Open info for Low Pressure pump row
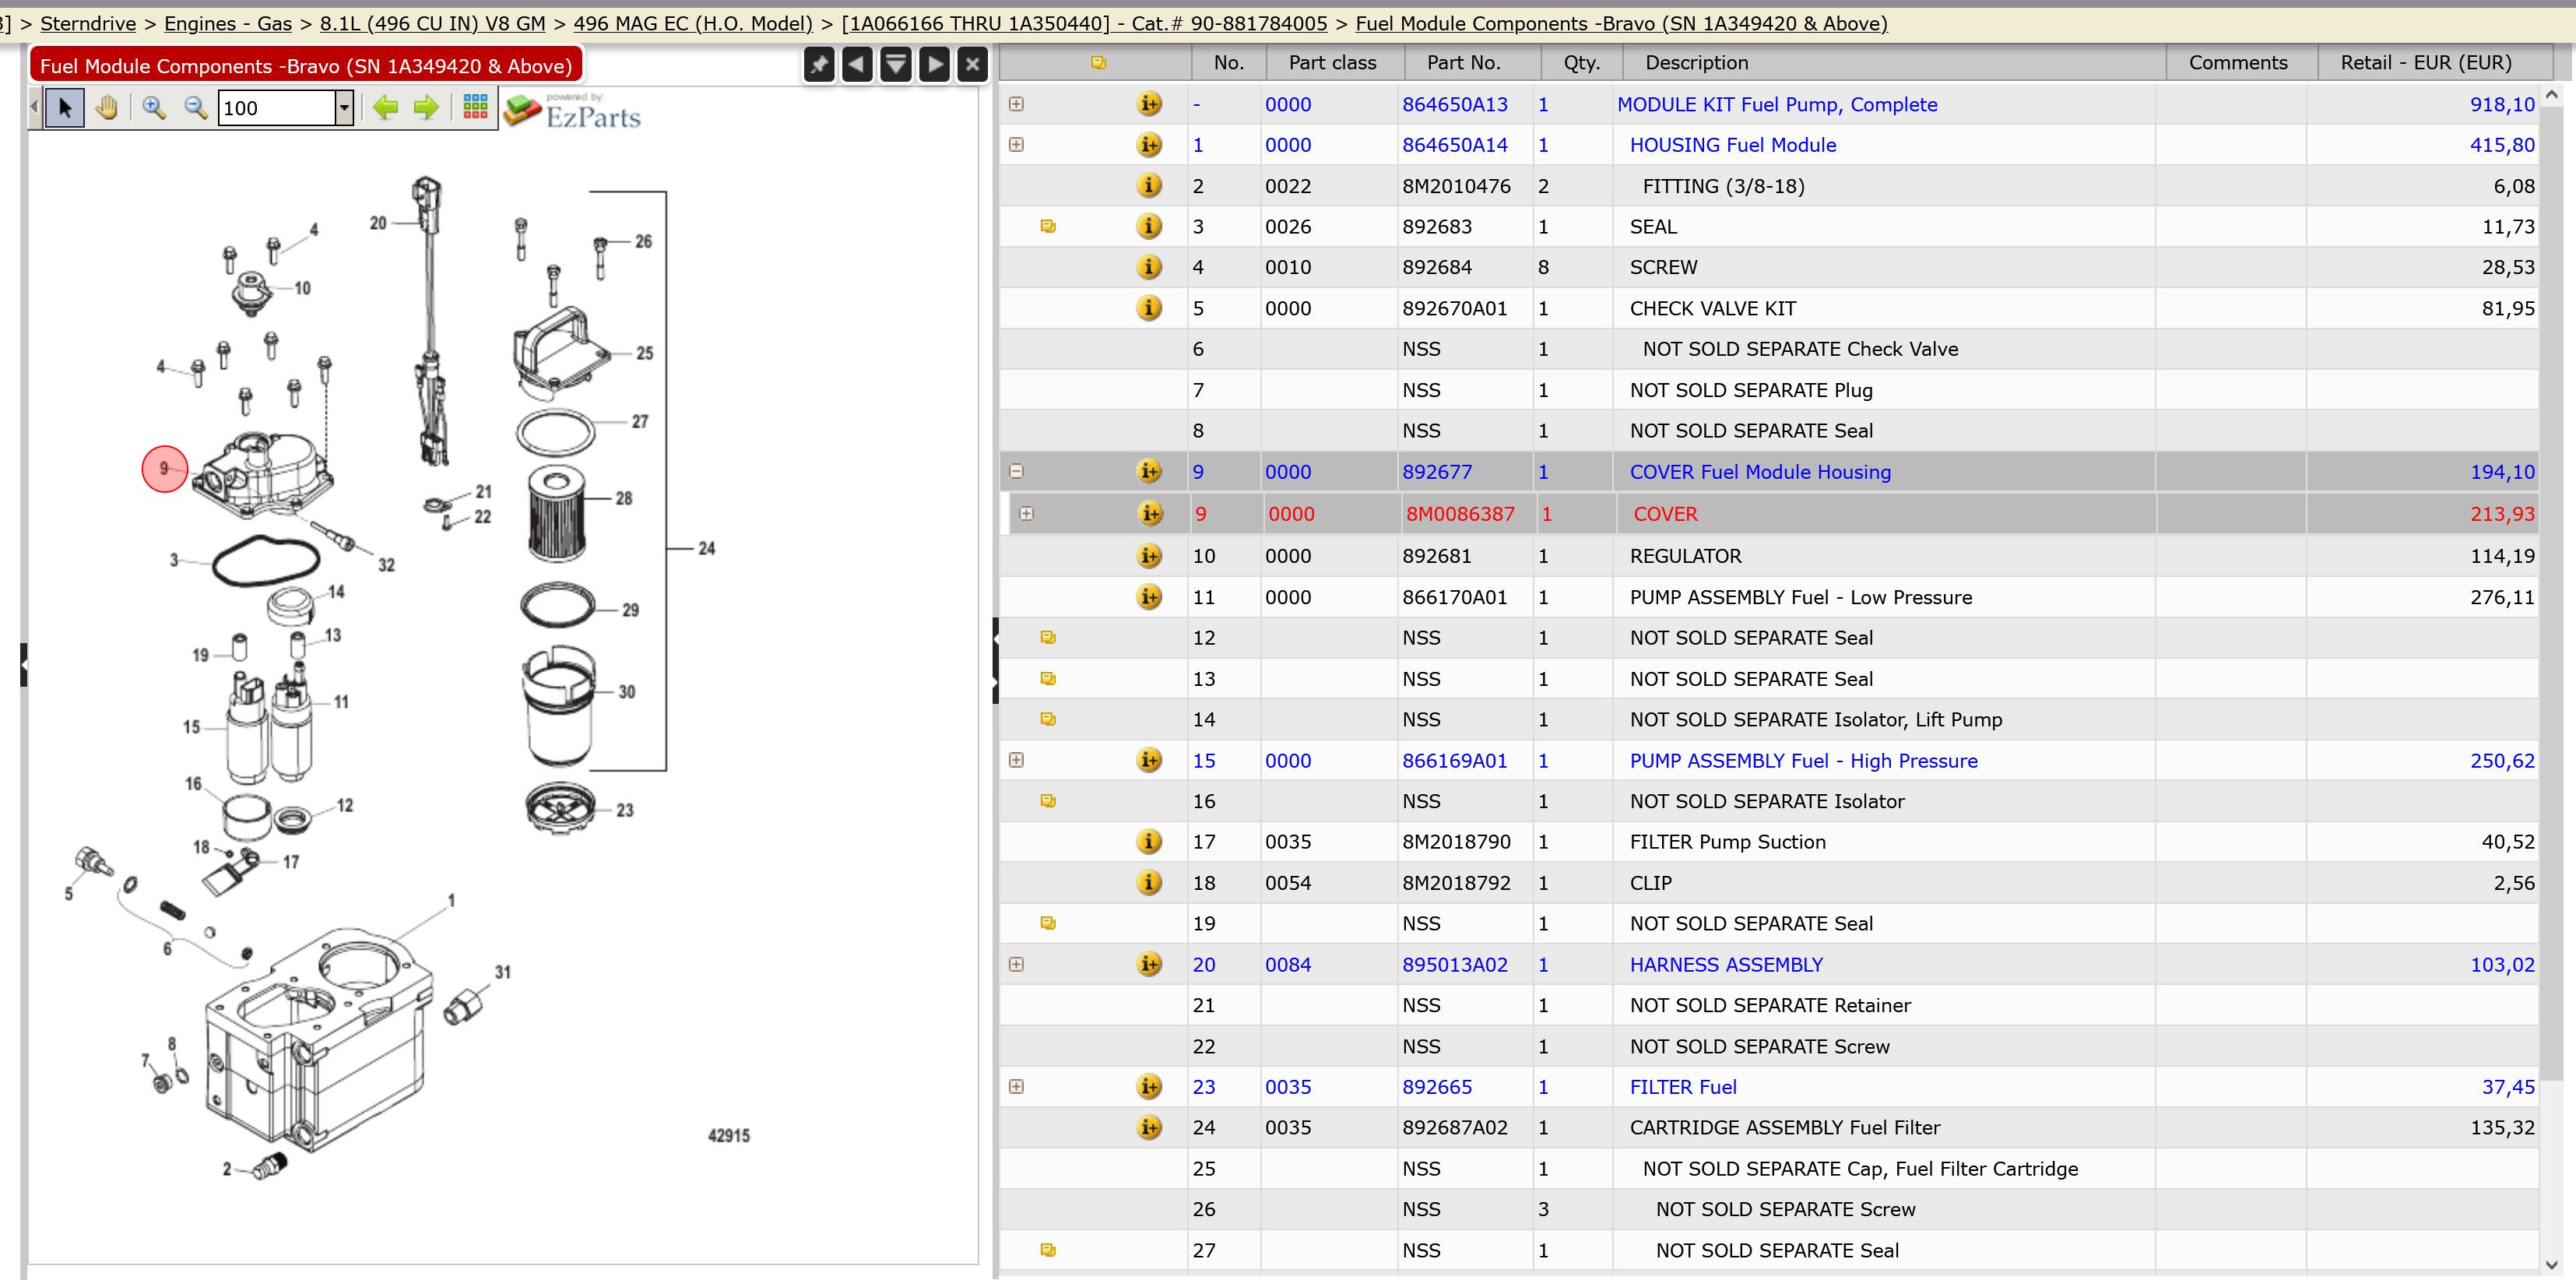This screenshot has height=1280, width=2576. (1149, 596)
